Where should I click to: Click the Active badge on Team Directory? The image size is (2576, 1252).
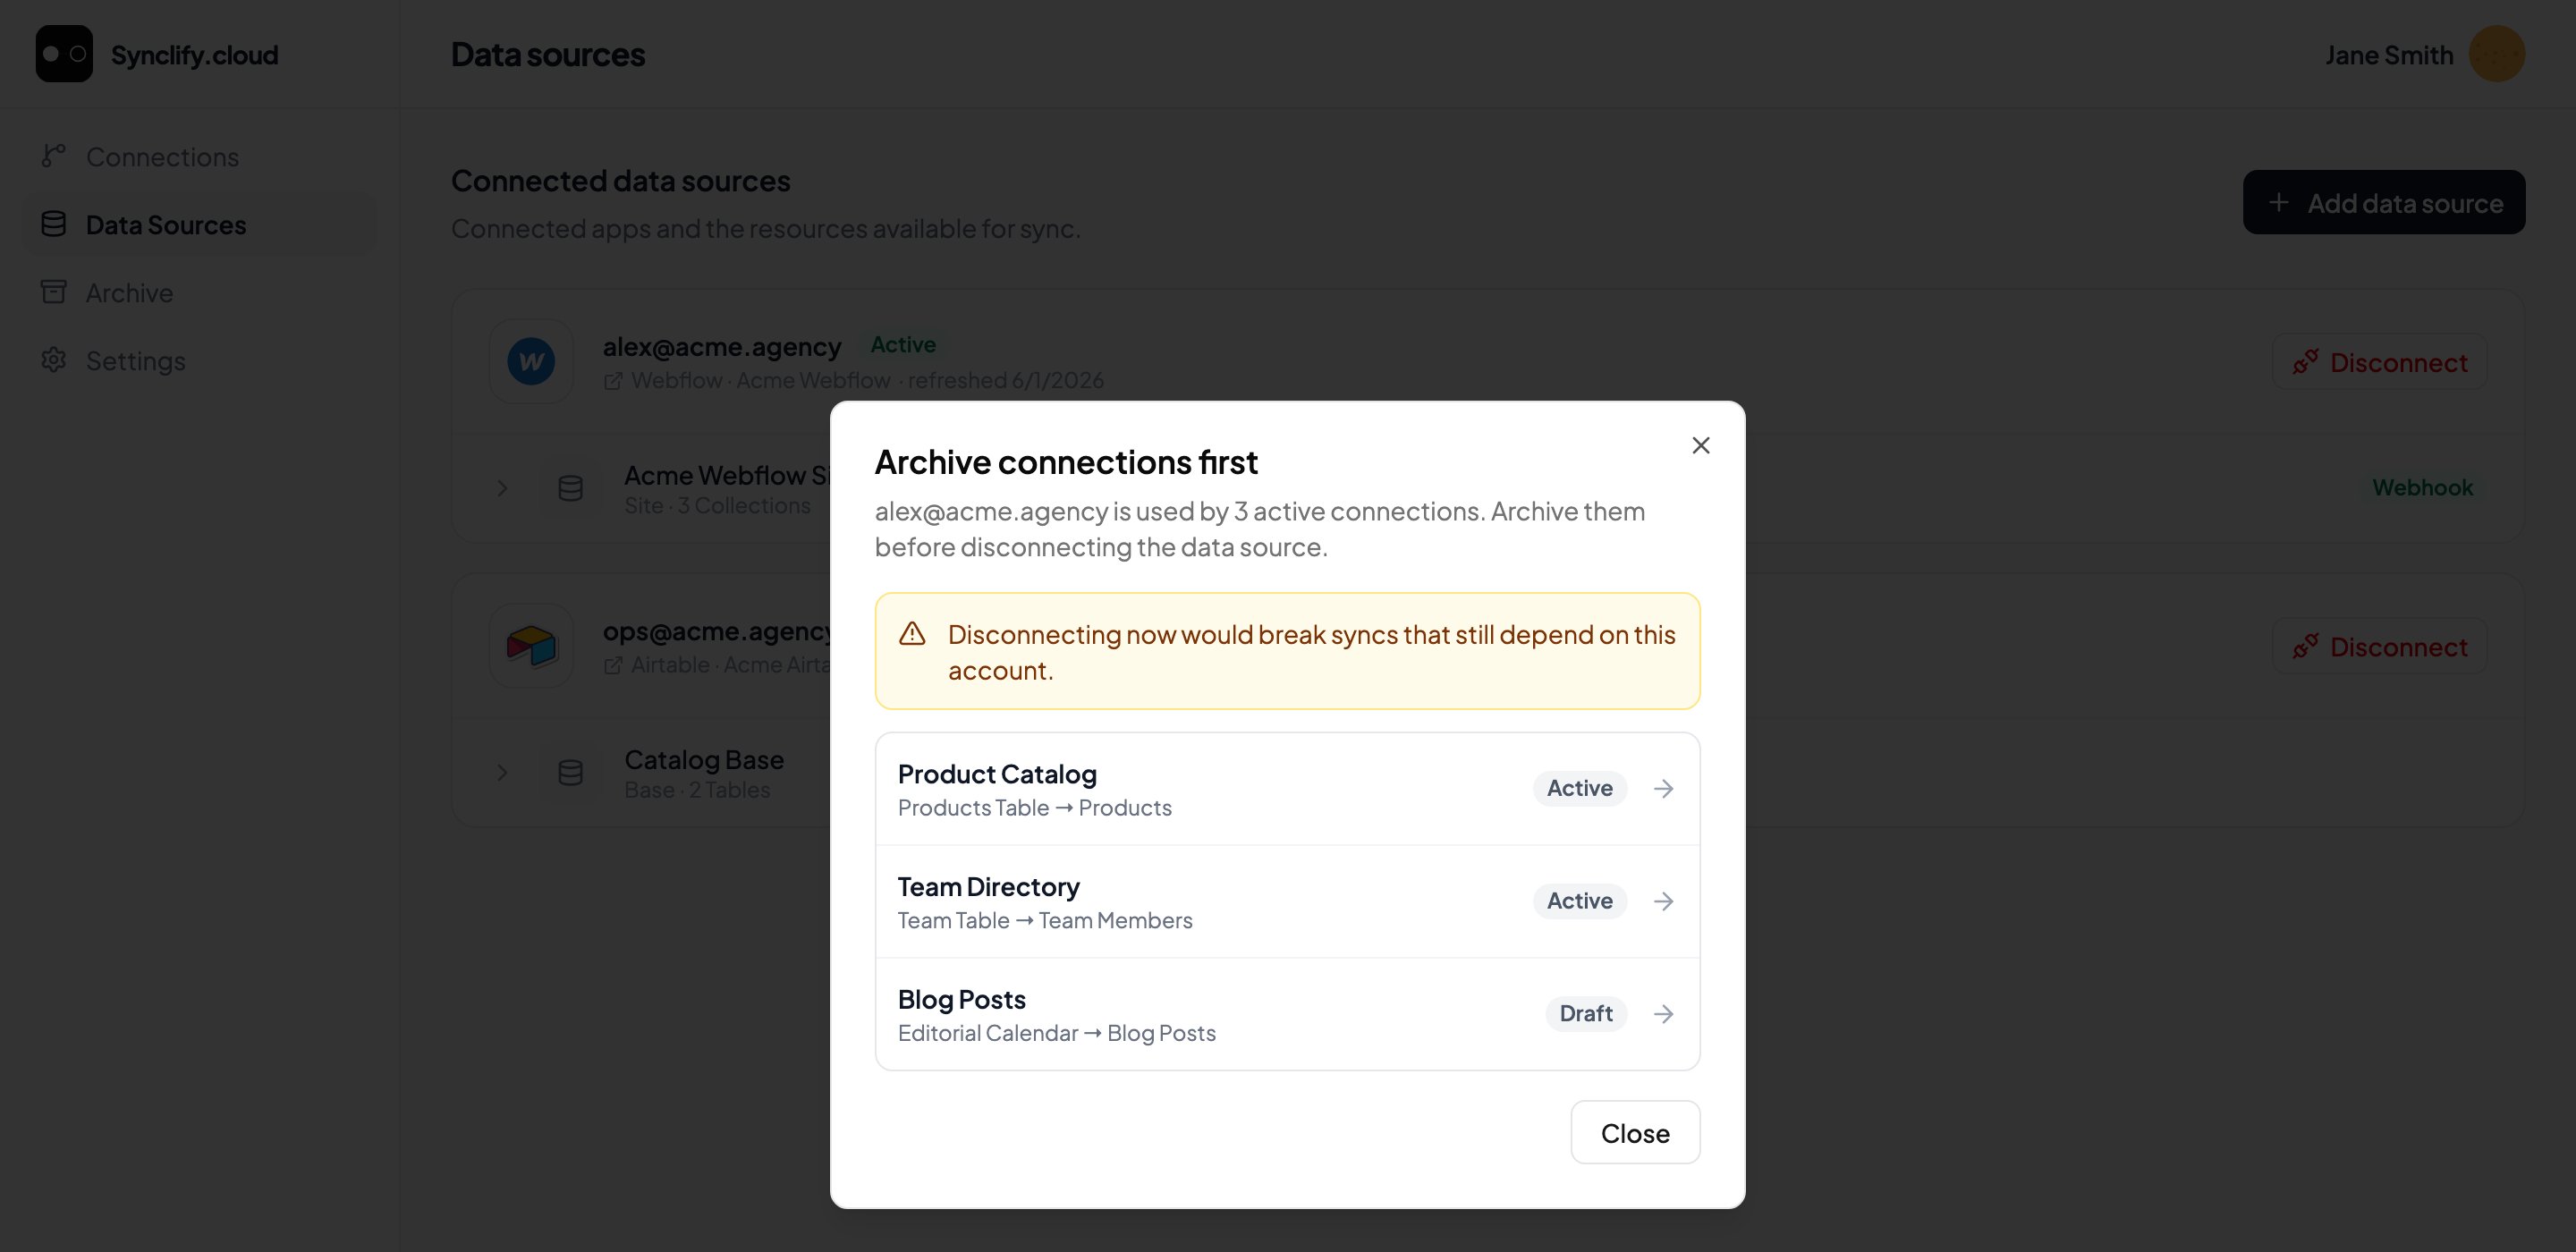1579,901
